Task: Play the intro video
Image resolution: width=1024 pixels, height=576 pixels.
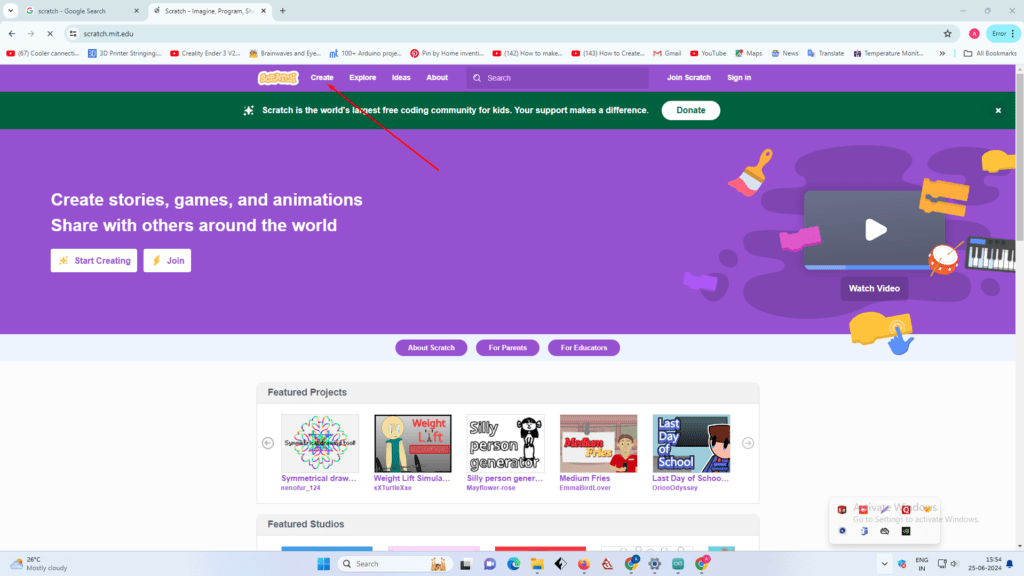Action: click(874, 230)
